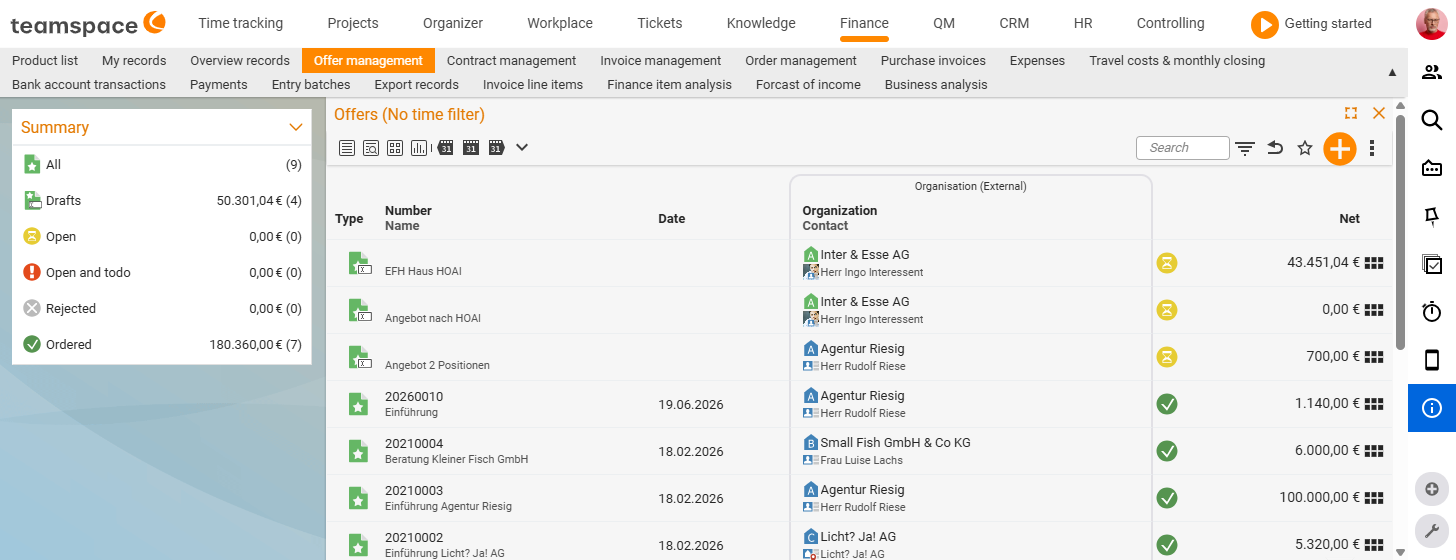Open the list view in the Offers toolbar
This screenshot has width=1456, height=560.
coord(347,148)
